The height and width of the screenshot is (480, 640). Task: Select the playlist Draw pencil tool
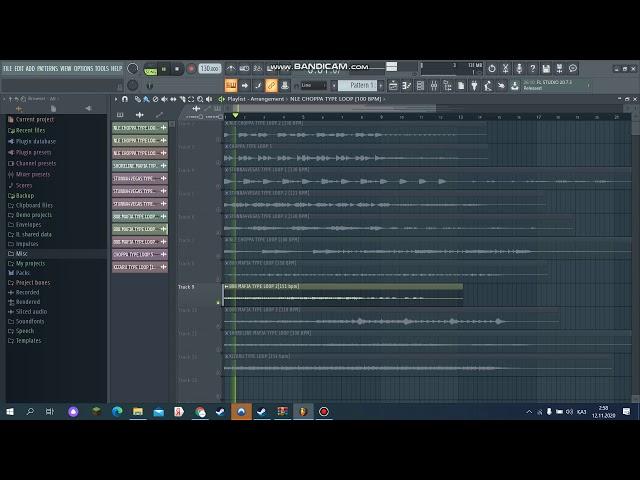(138, 99)
